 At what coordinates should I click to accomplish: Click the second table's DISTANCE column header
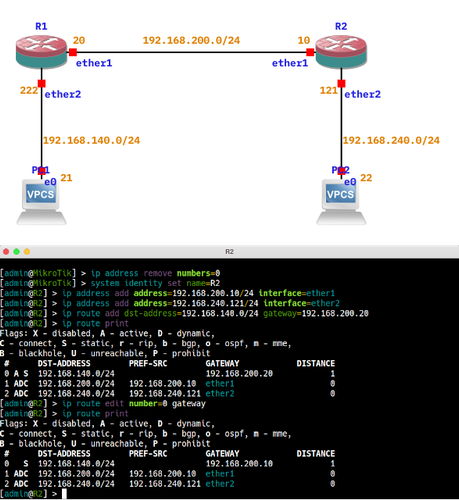coord(316,454)
